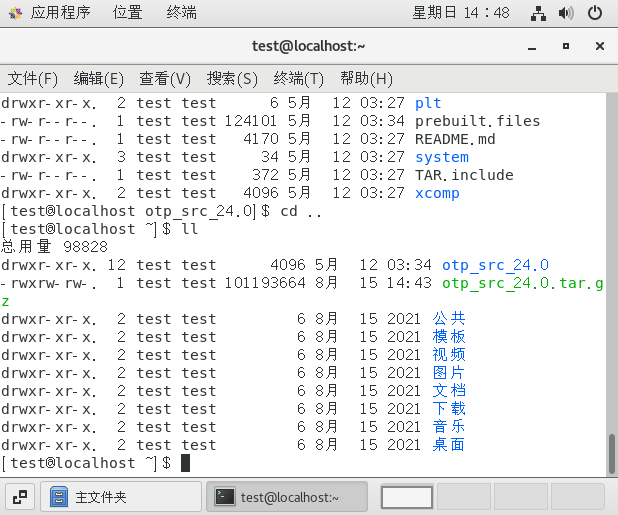Switch to test@localhost:~ taskbar button

287,497
